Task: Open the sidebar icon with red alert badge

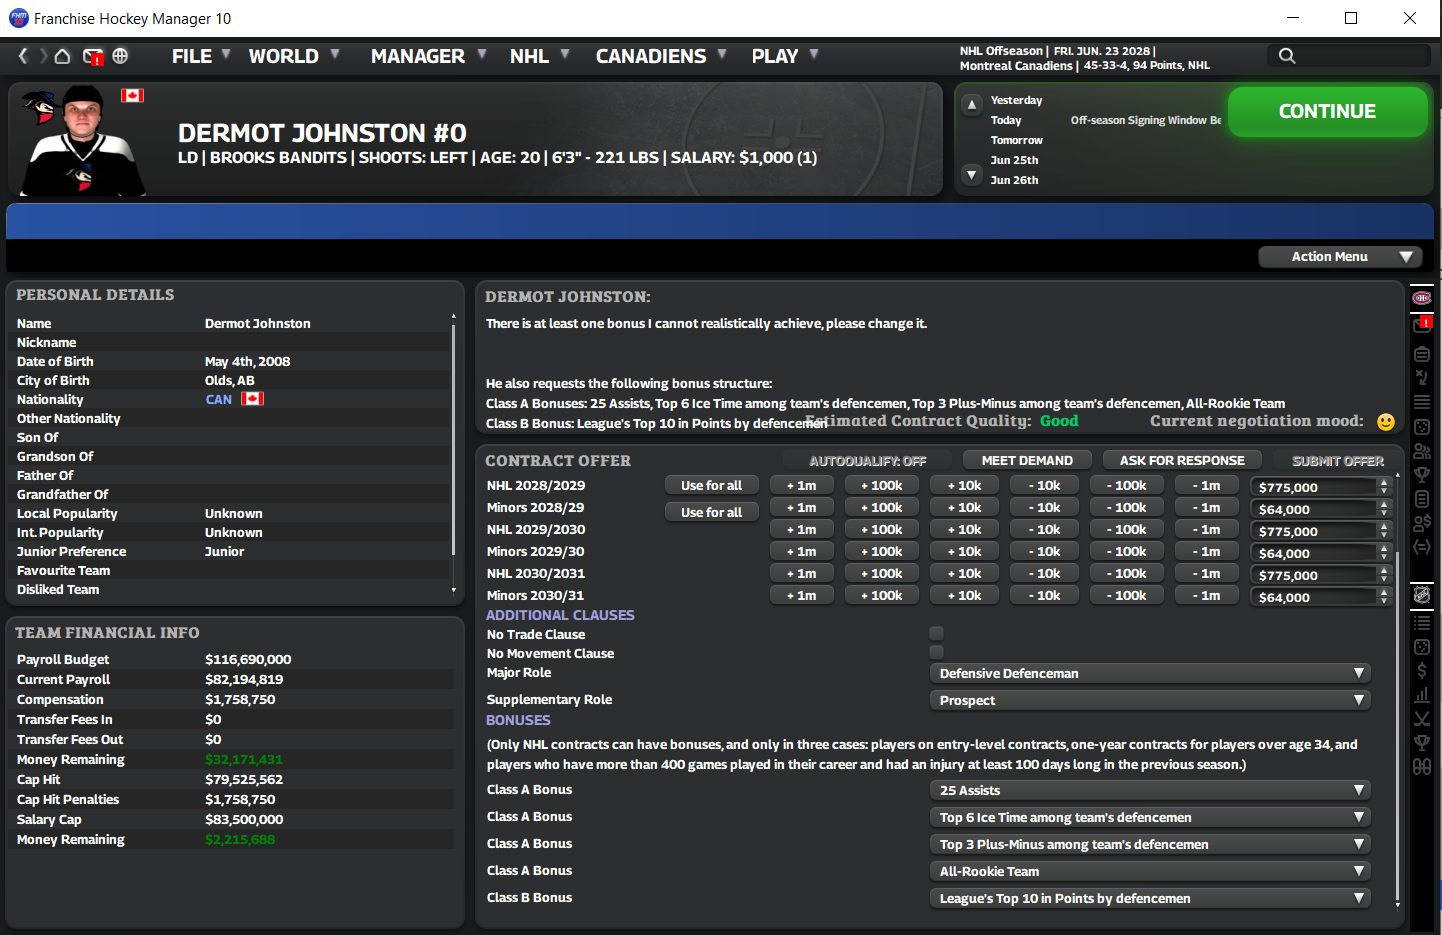Action: point(1422,325)
